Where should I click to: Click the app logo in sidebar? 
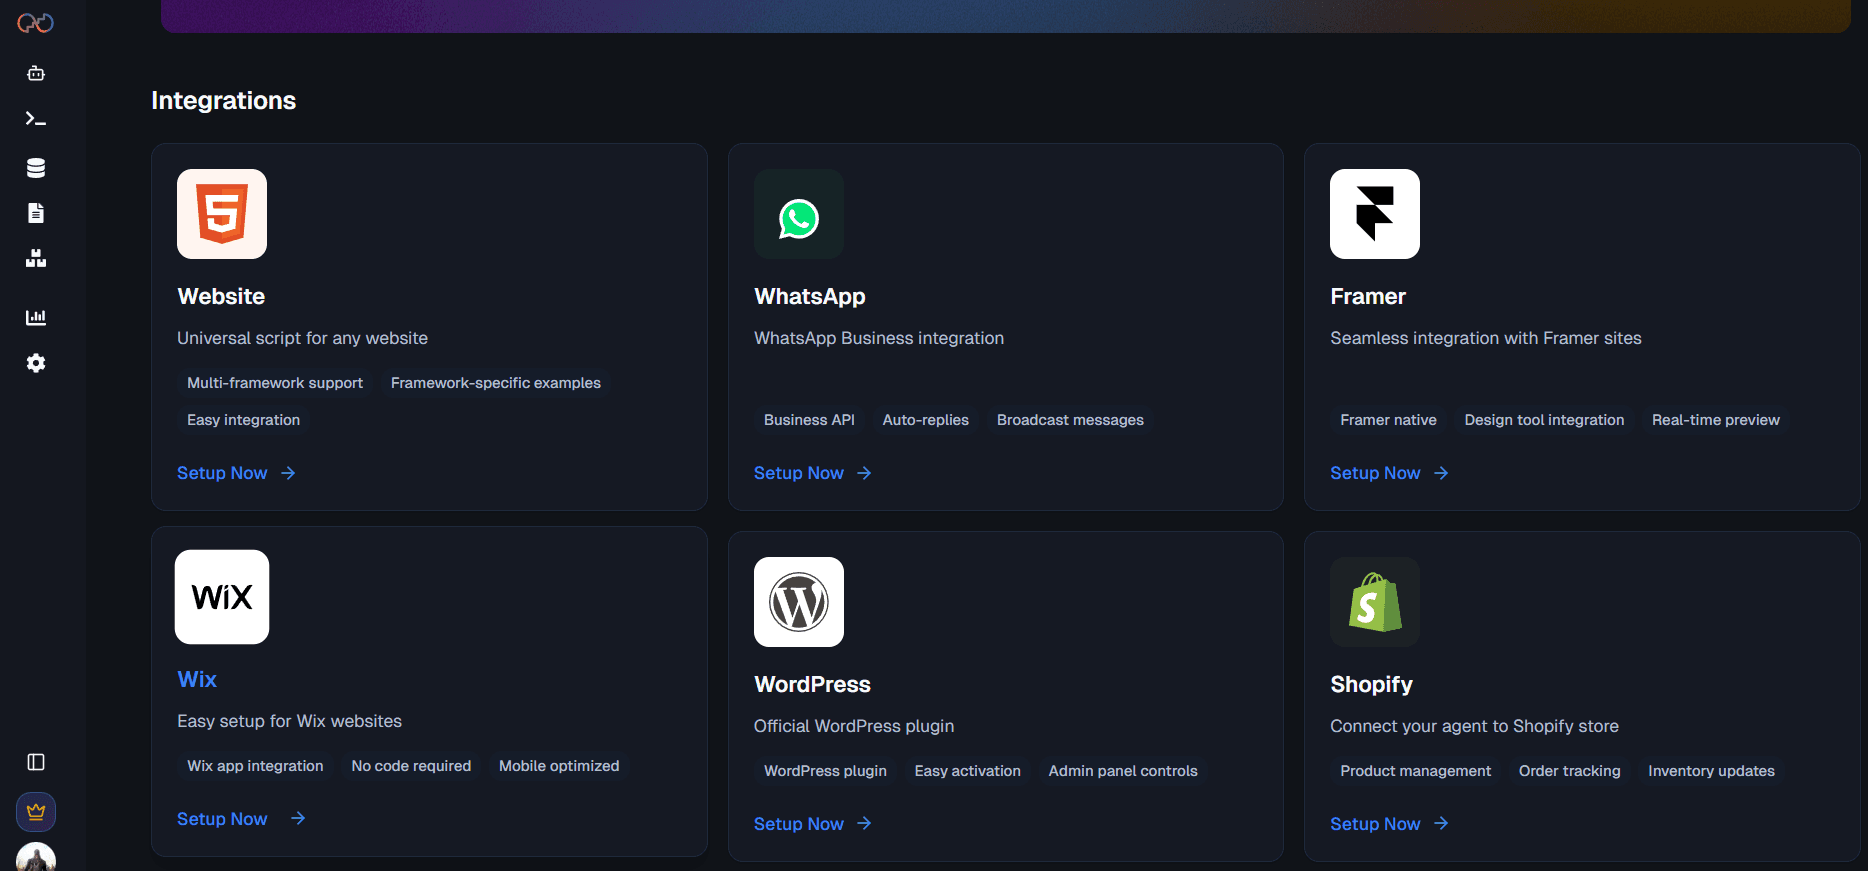(x=35, y=23)
